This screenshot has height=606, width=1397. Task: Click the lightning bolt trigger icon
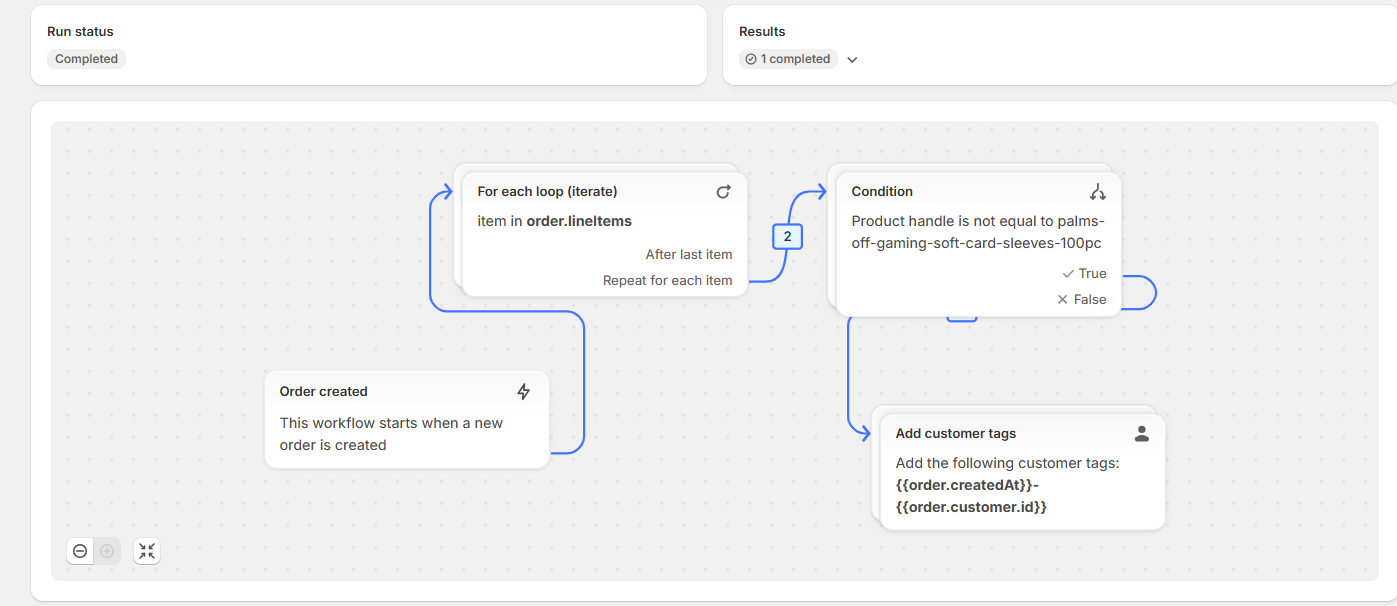pyautogui.click(x=523, y=391)
